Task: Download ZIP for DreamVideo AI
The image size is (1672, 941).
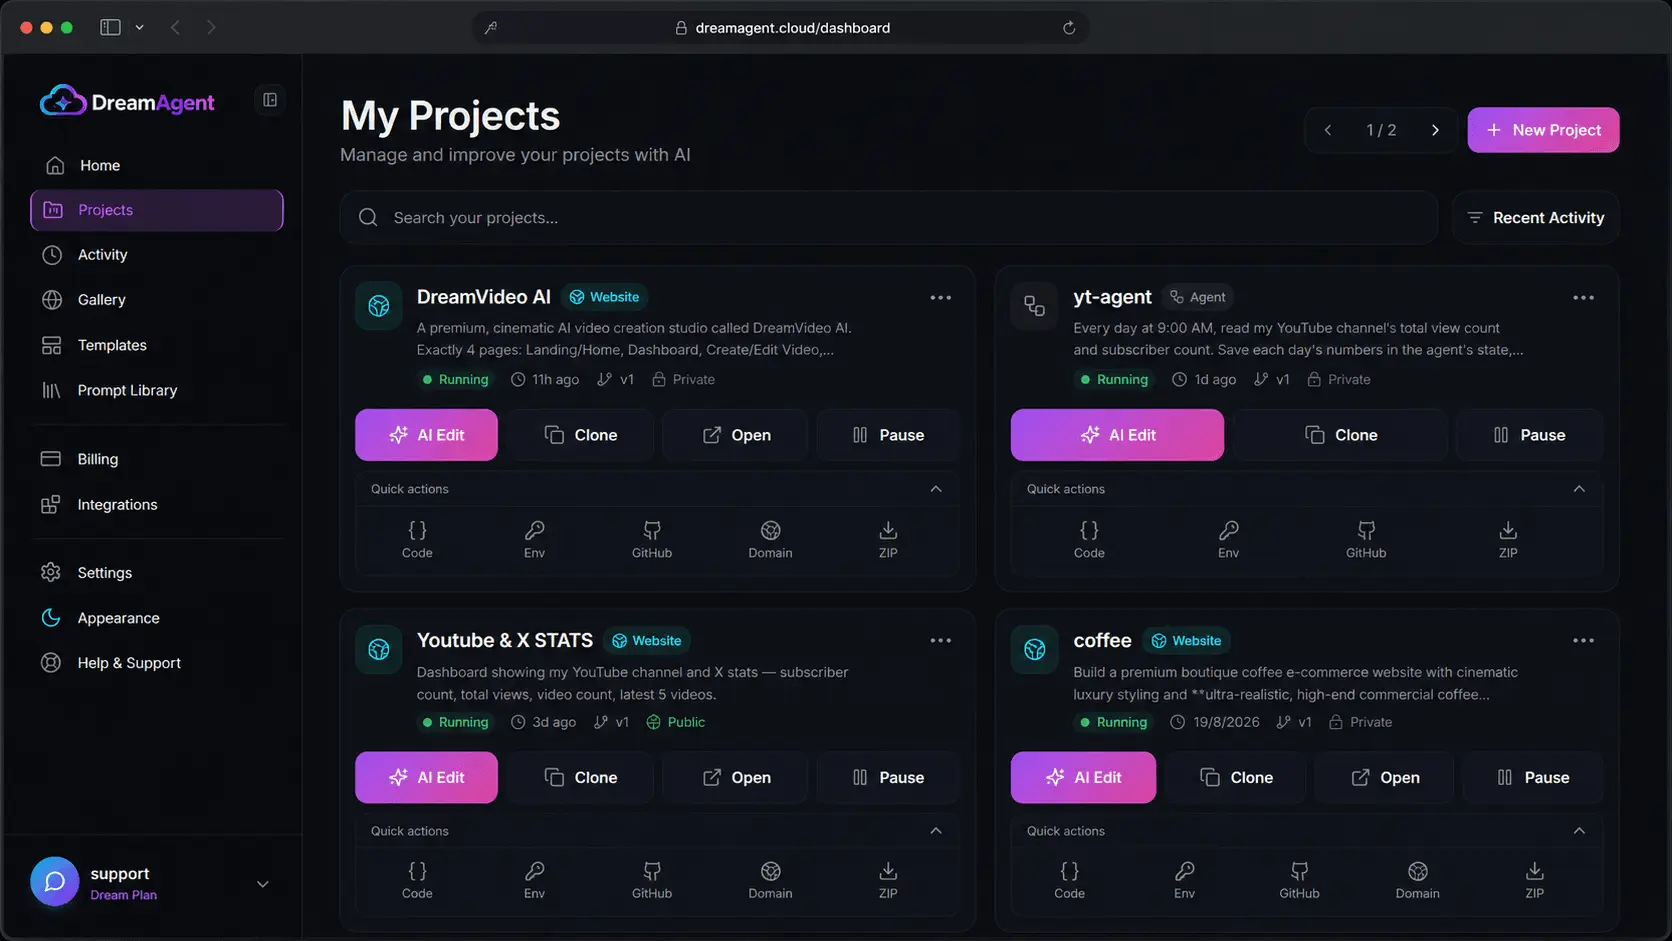Action: (888, 539)
